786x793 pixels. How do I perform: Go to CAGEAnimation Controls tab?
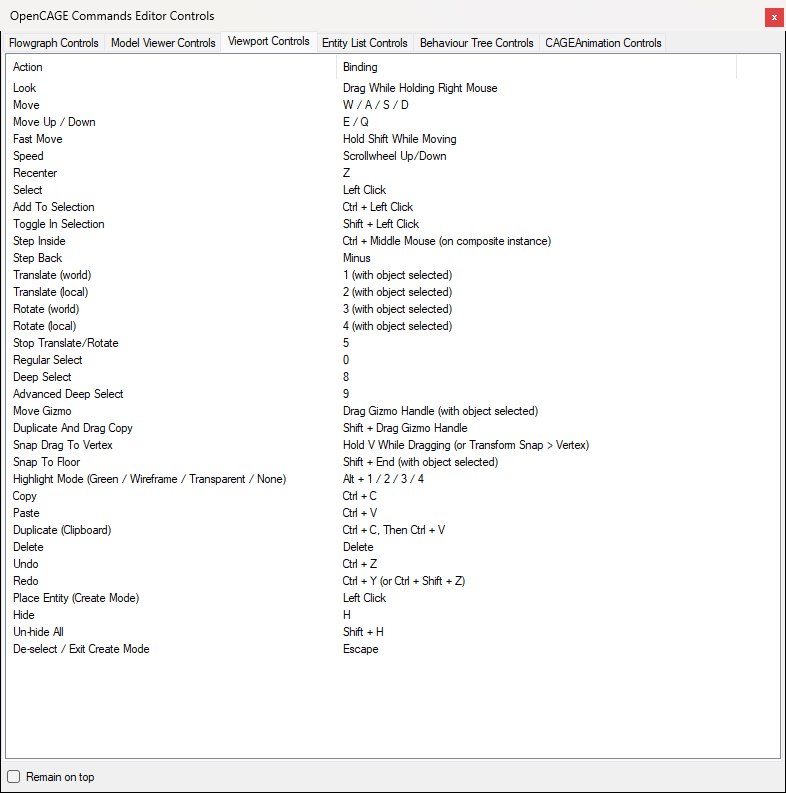(x=603, y=43)
